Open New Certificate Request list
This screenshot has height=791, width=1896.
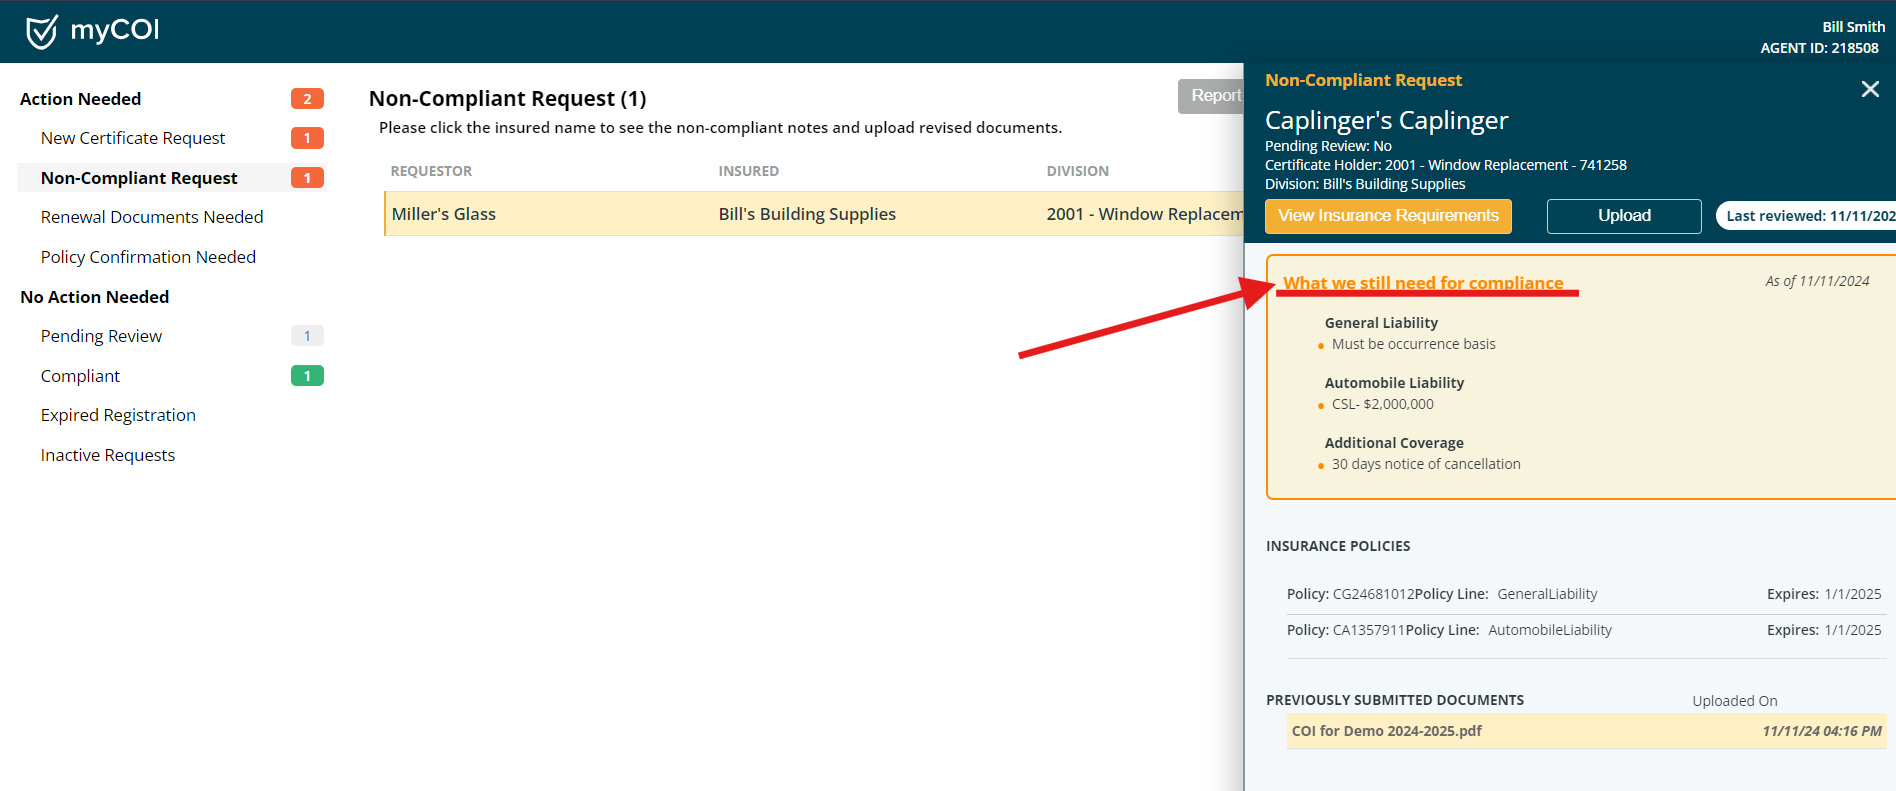point(133,138)
